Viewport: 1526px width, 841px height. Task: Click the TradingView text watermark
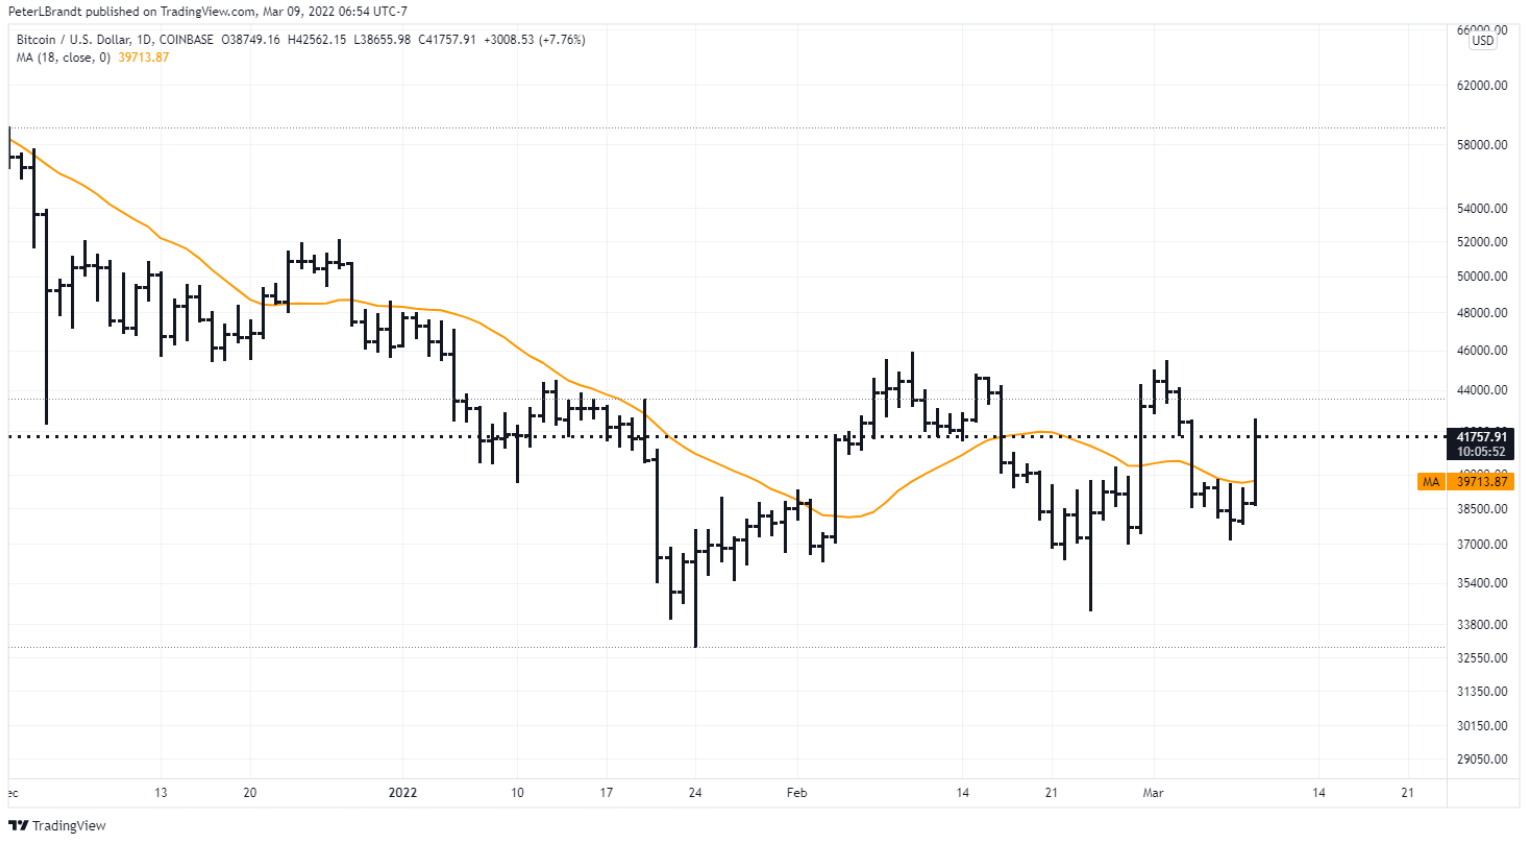pos(69,826)
